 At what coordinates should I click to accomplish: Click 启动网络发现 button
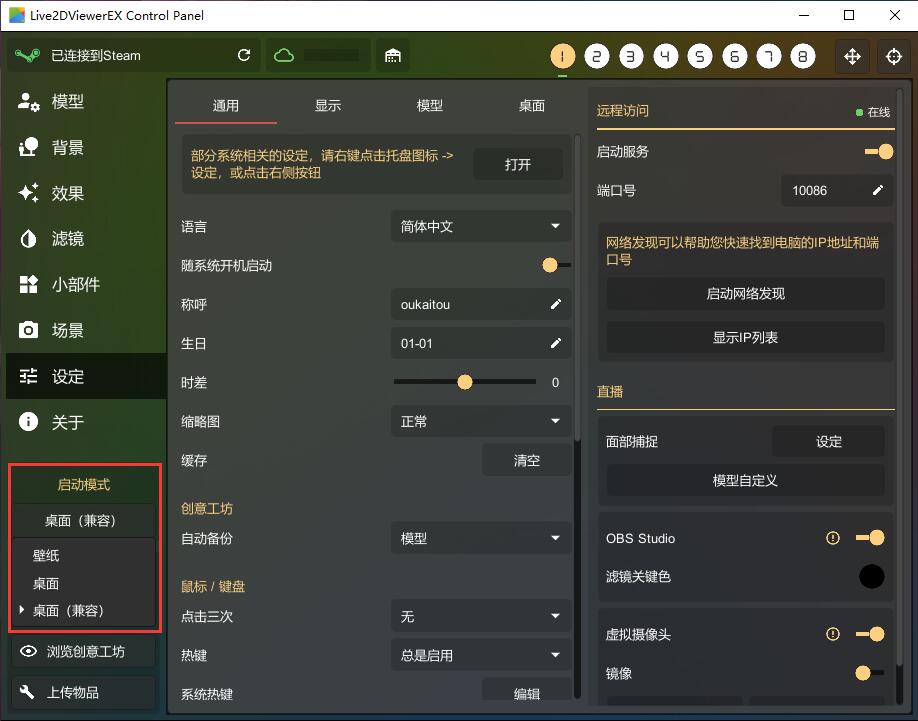coord(745,294)
